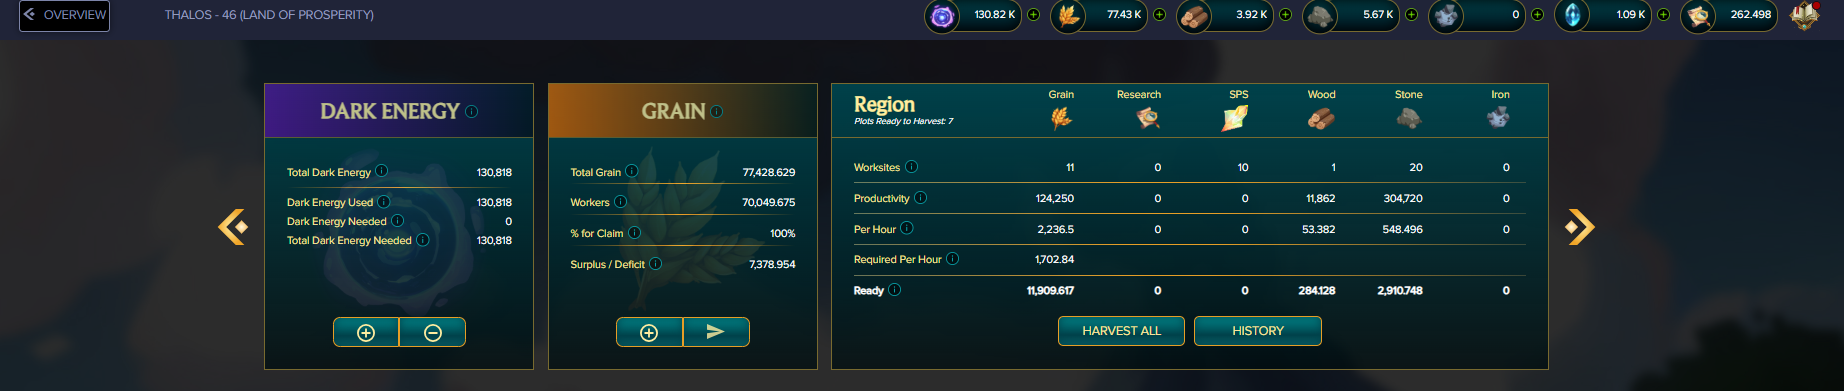This screenshot has height=391, width=1844.
Task: Decrease Dark Energy with minus button
Action: tap(433, 332)
